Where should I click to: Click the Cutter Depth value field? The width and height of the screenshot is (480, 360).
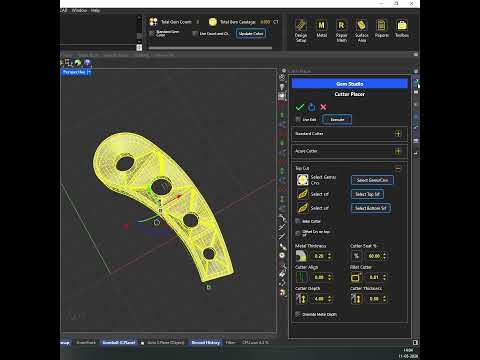point(318,299)
